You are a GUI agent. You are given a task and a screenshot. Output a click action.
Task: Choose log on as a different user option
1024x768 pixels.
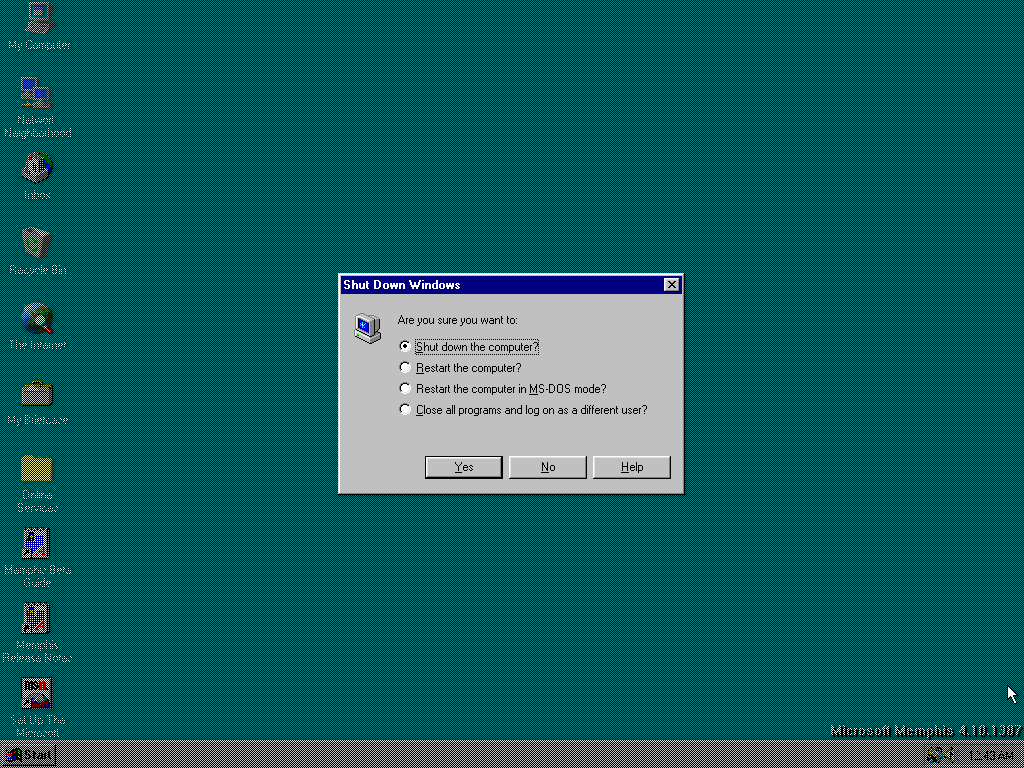tap(524, 410)
